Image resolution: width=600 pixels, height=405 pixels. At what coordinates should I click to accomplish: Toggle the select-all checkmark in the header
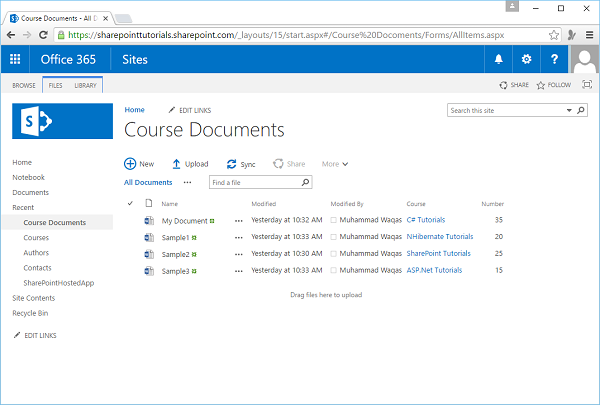pos(130,203)
